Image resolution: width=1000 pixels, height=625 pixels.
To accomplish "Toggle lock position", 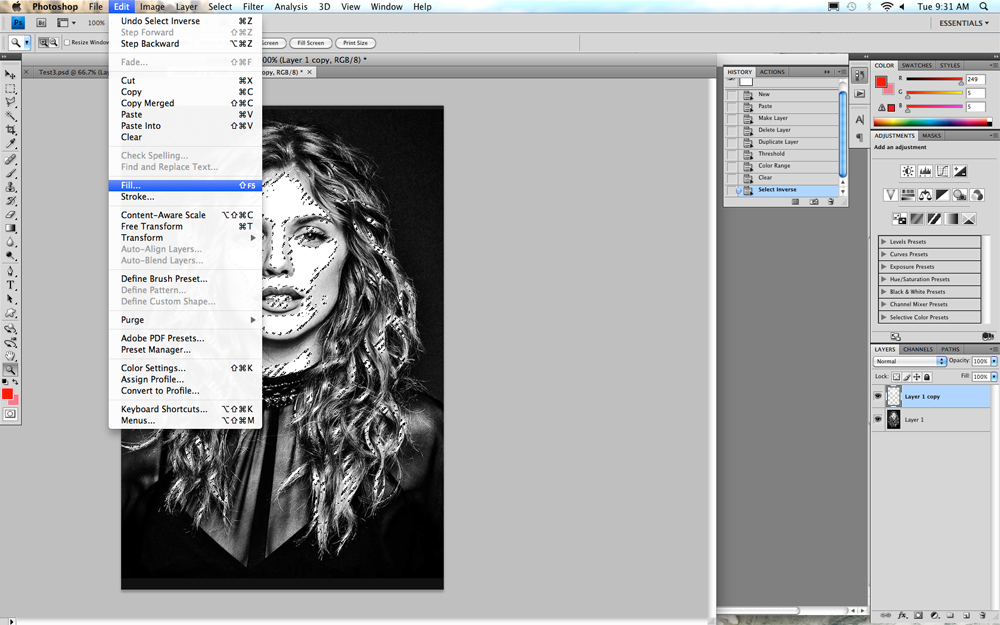I will click(917, 377).
